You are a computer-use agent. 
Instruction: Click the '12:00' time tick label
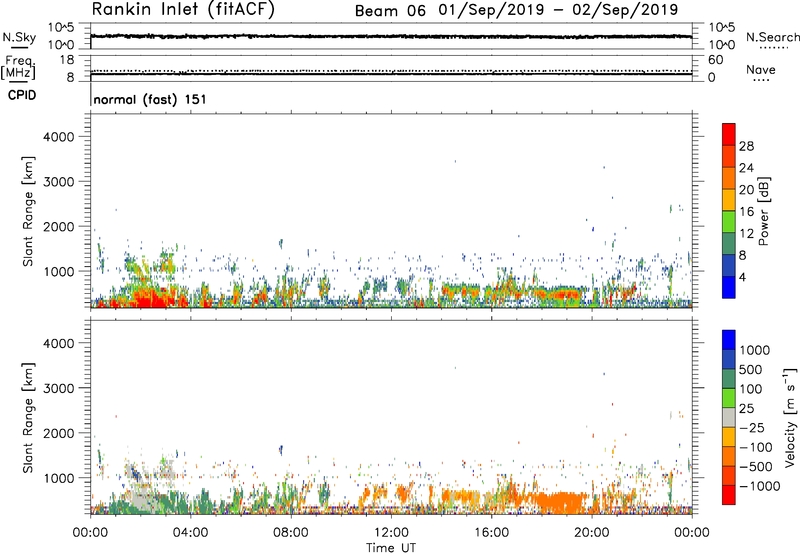click(391, 533)
